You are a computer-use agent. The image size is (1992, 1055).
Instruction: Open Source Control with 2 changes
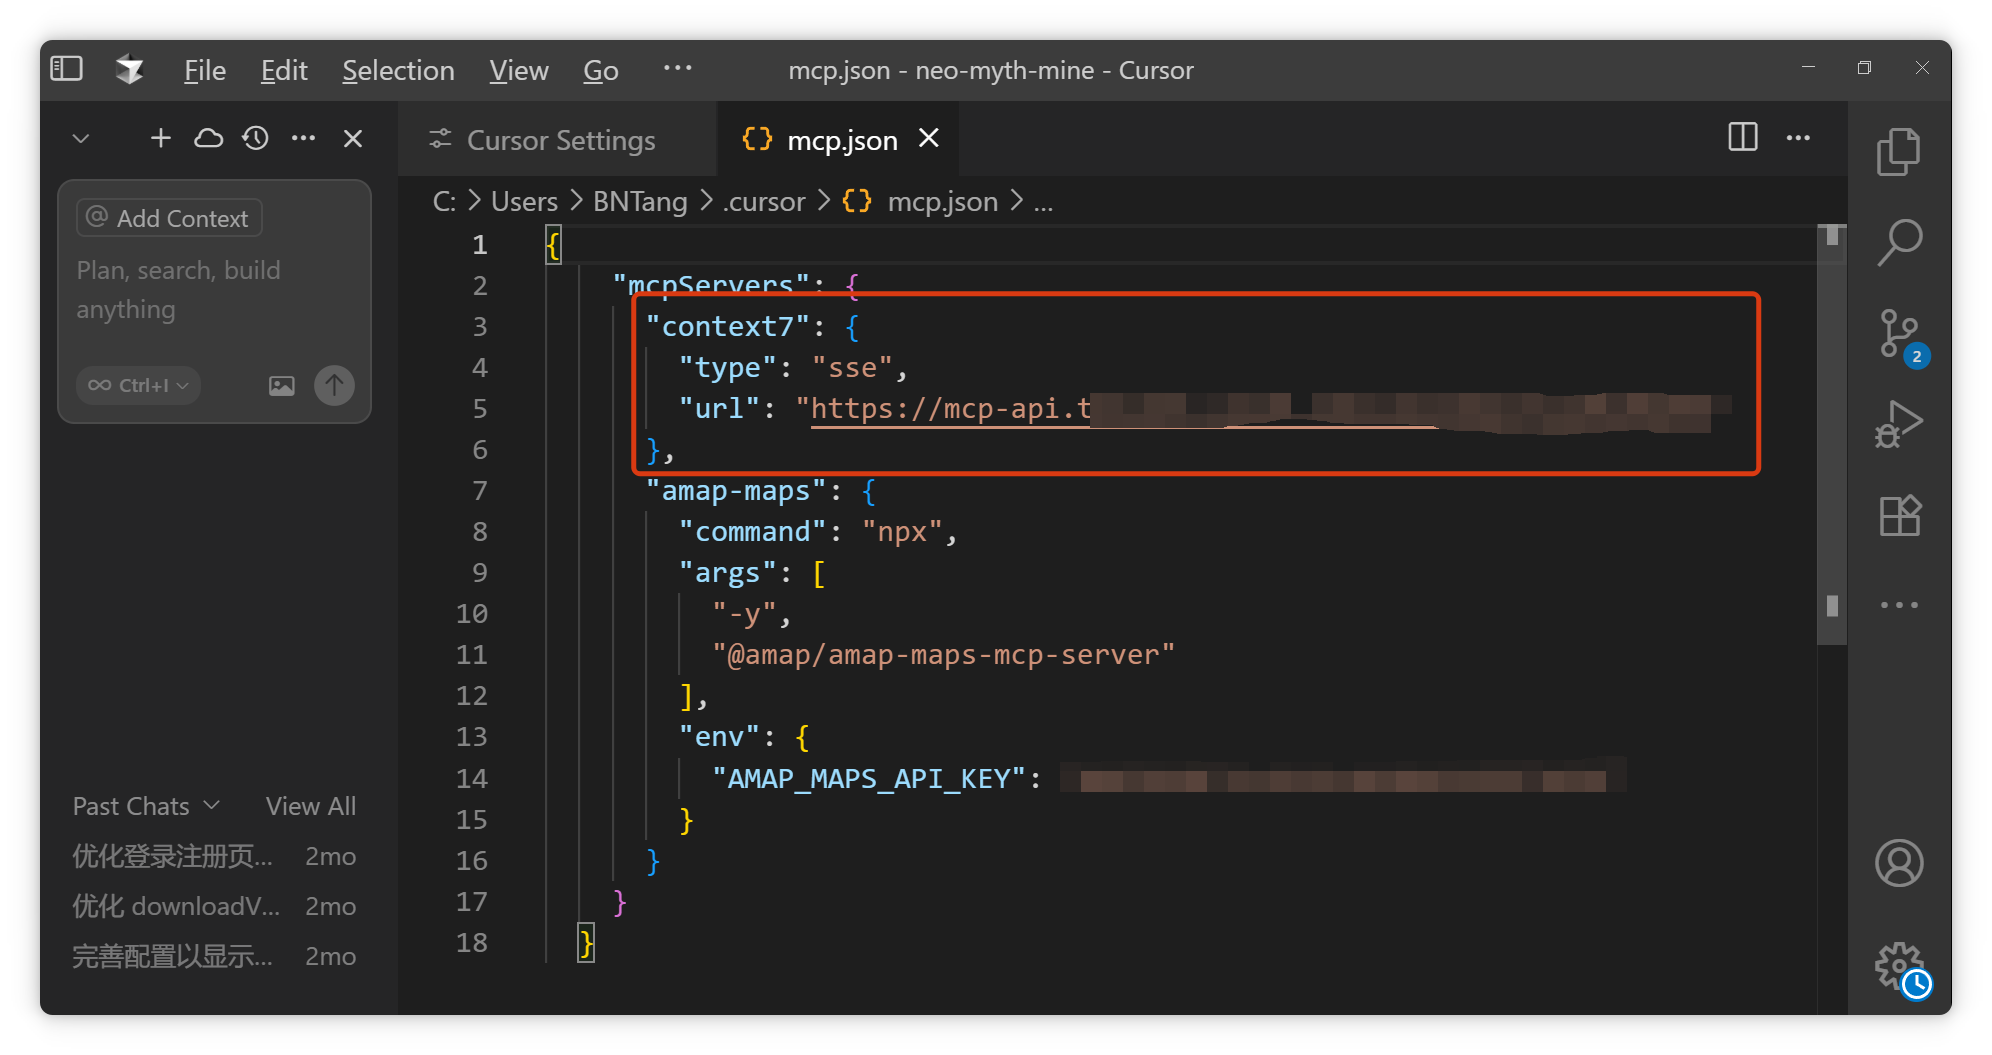pyautogui.click(x=1898, y=334)
